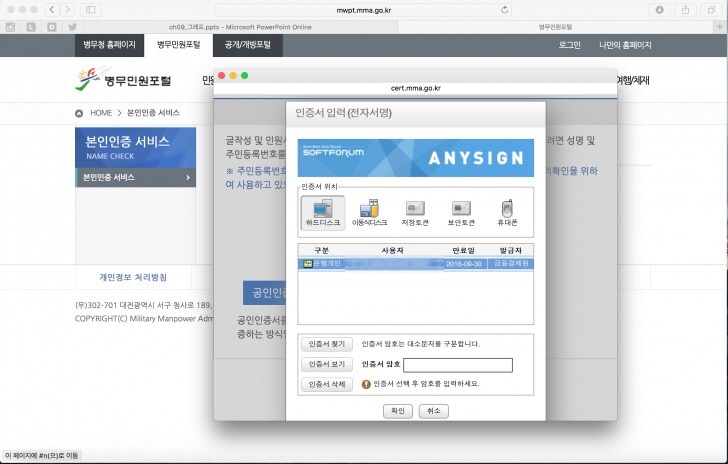728x464 pixels.
Task: Expand 본인인증 서비스 sidebar item
Action: click(135, 178)
